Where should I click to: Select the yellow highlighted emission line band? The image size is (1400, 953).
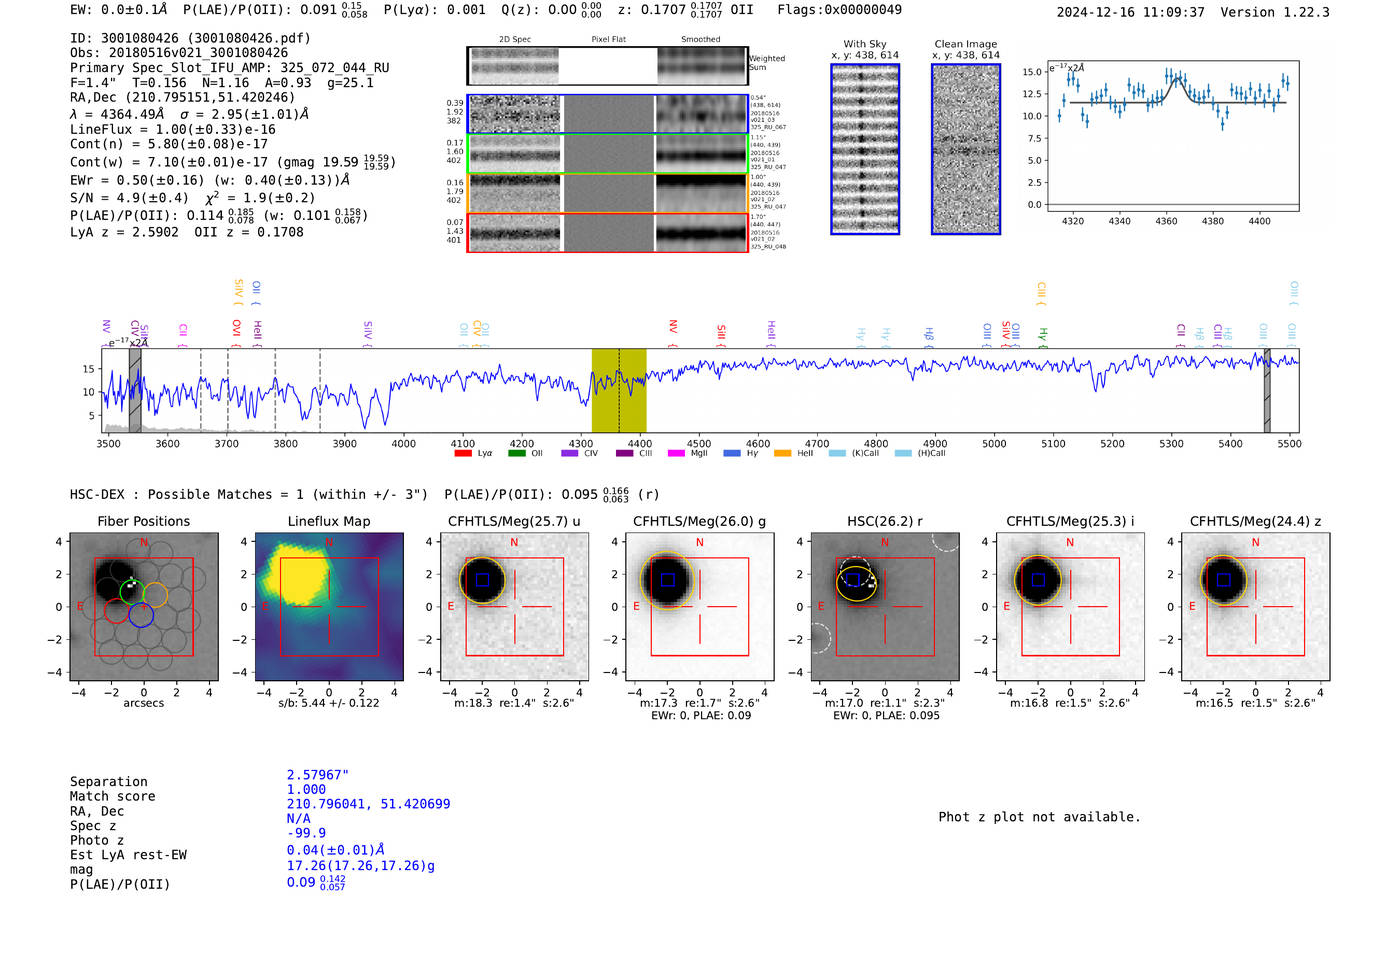click(619, 390)
